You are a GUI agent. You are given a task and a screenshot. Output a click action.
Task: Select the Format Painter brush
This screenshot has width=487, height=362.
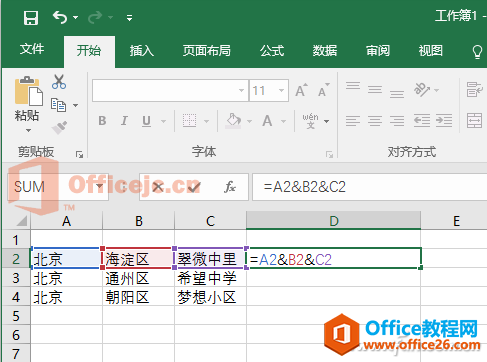pos(59,128)
